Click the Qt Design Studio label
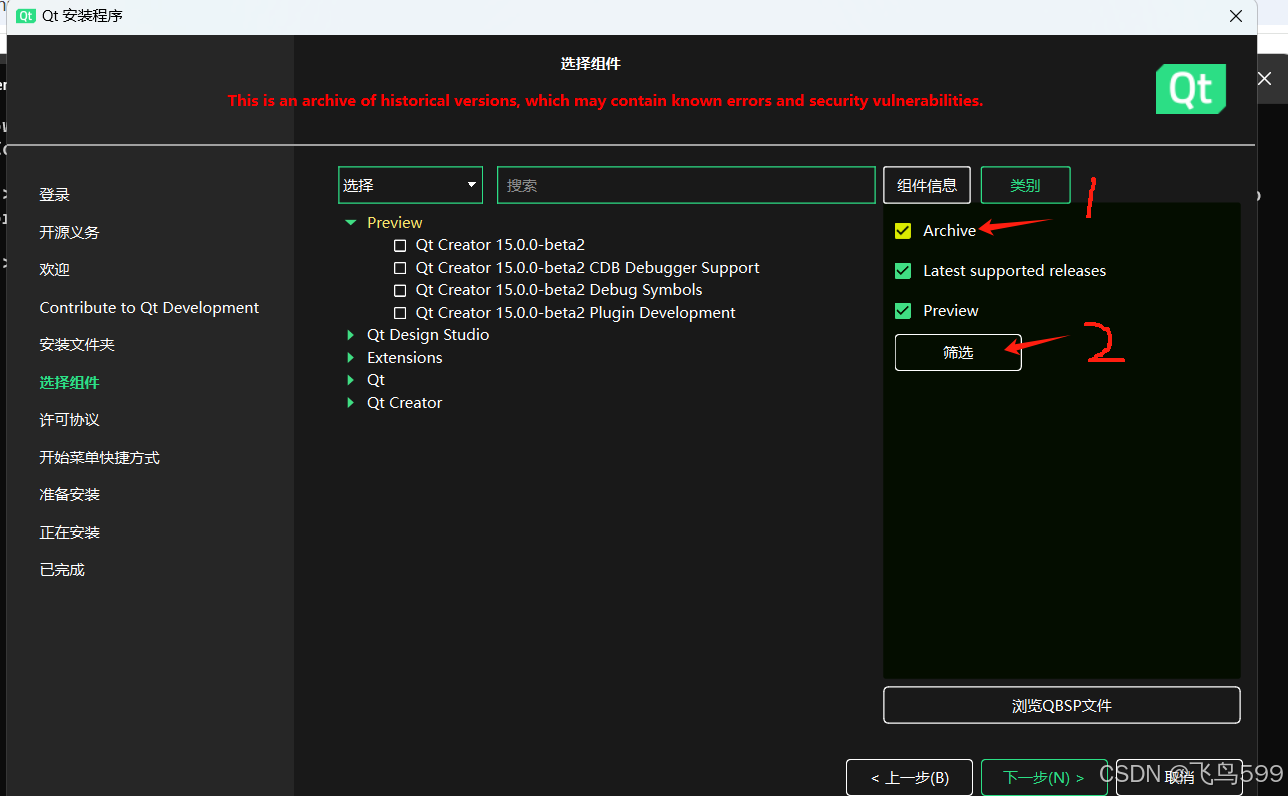The width and height of the screenshot is (1288, 796). (x=428, y=335)
